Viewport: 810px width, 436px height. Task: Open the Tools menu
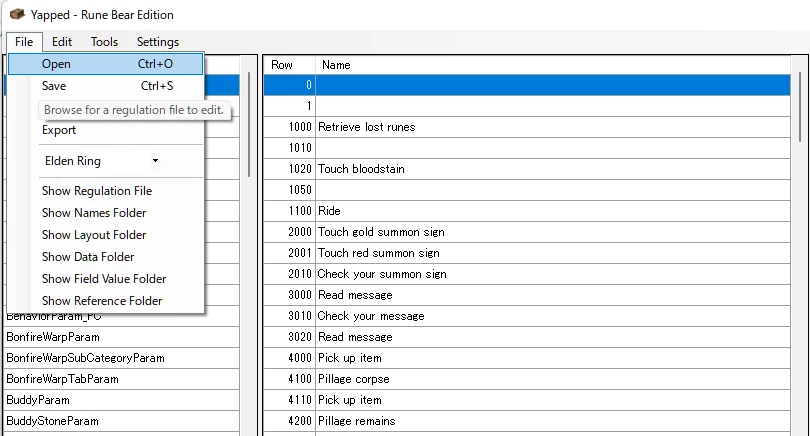[104, 42]
